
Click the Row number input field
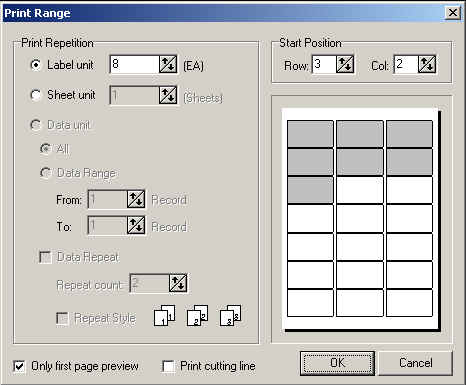tap(324, 64)
